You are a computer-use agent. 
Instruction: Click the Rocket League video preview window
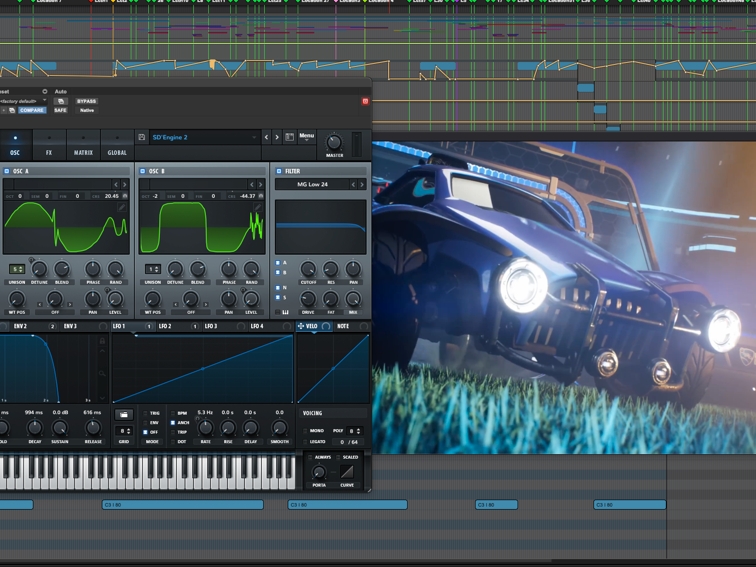coord(564,297)
